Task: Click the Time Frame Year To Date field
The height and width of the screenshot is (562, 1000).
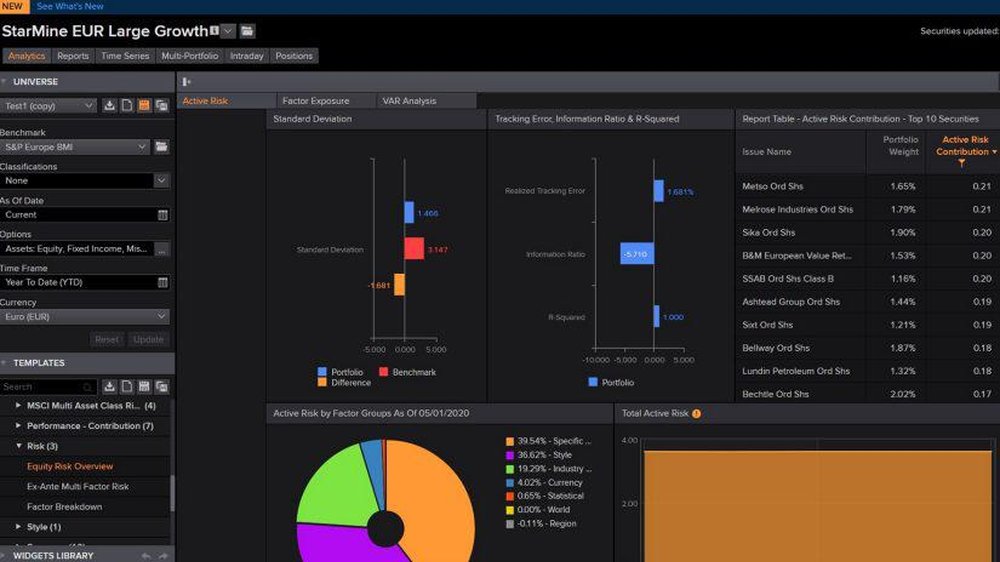Action: (x=84, y=283)
